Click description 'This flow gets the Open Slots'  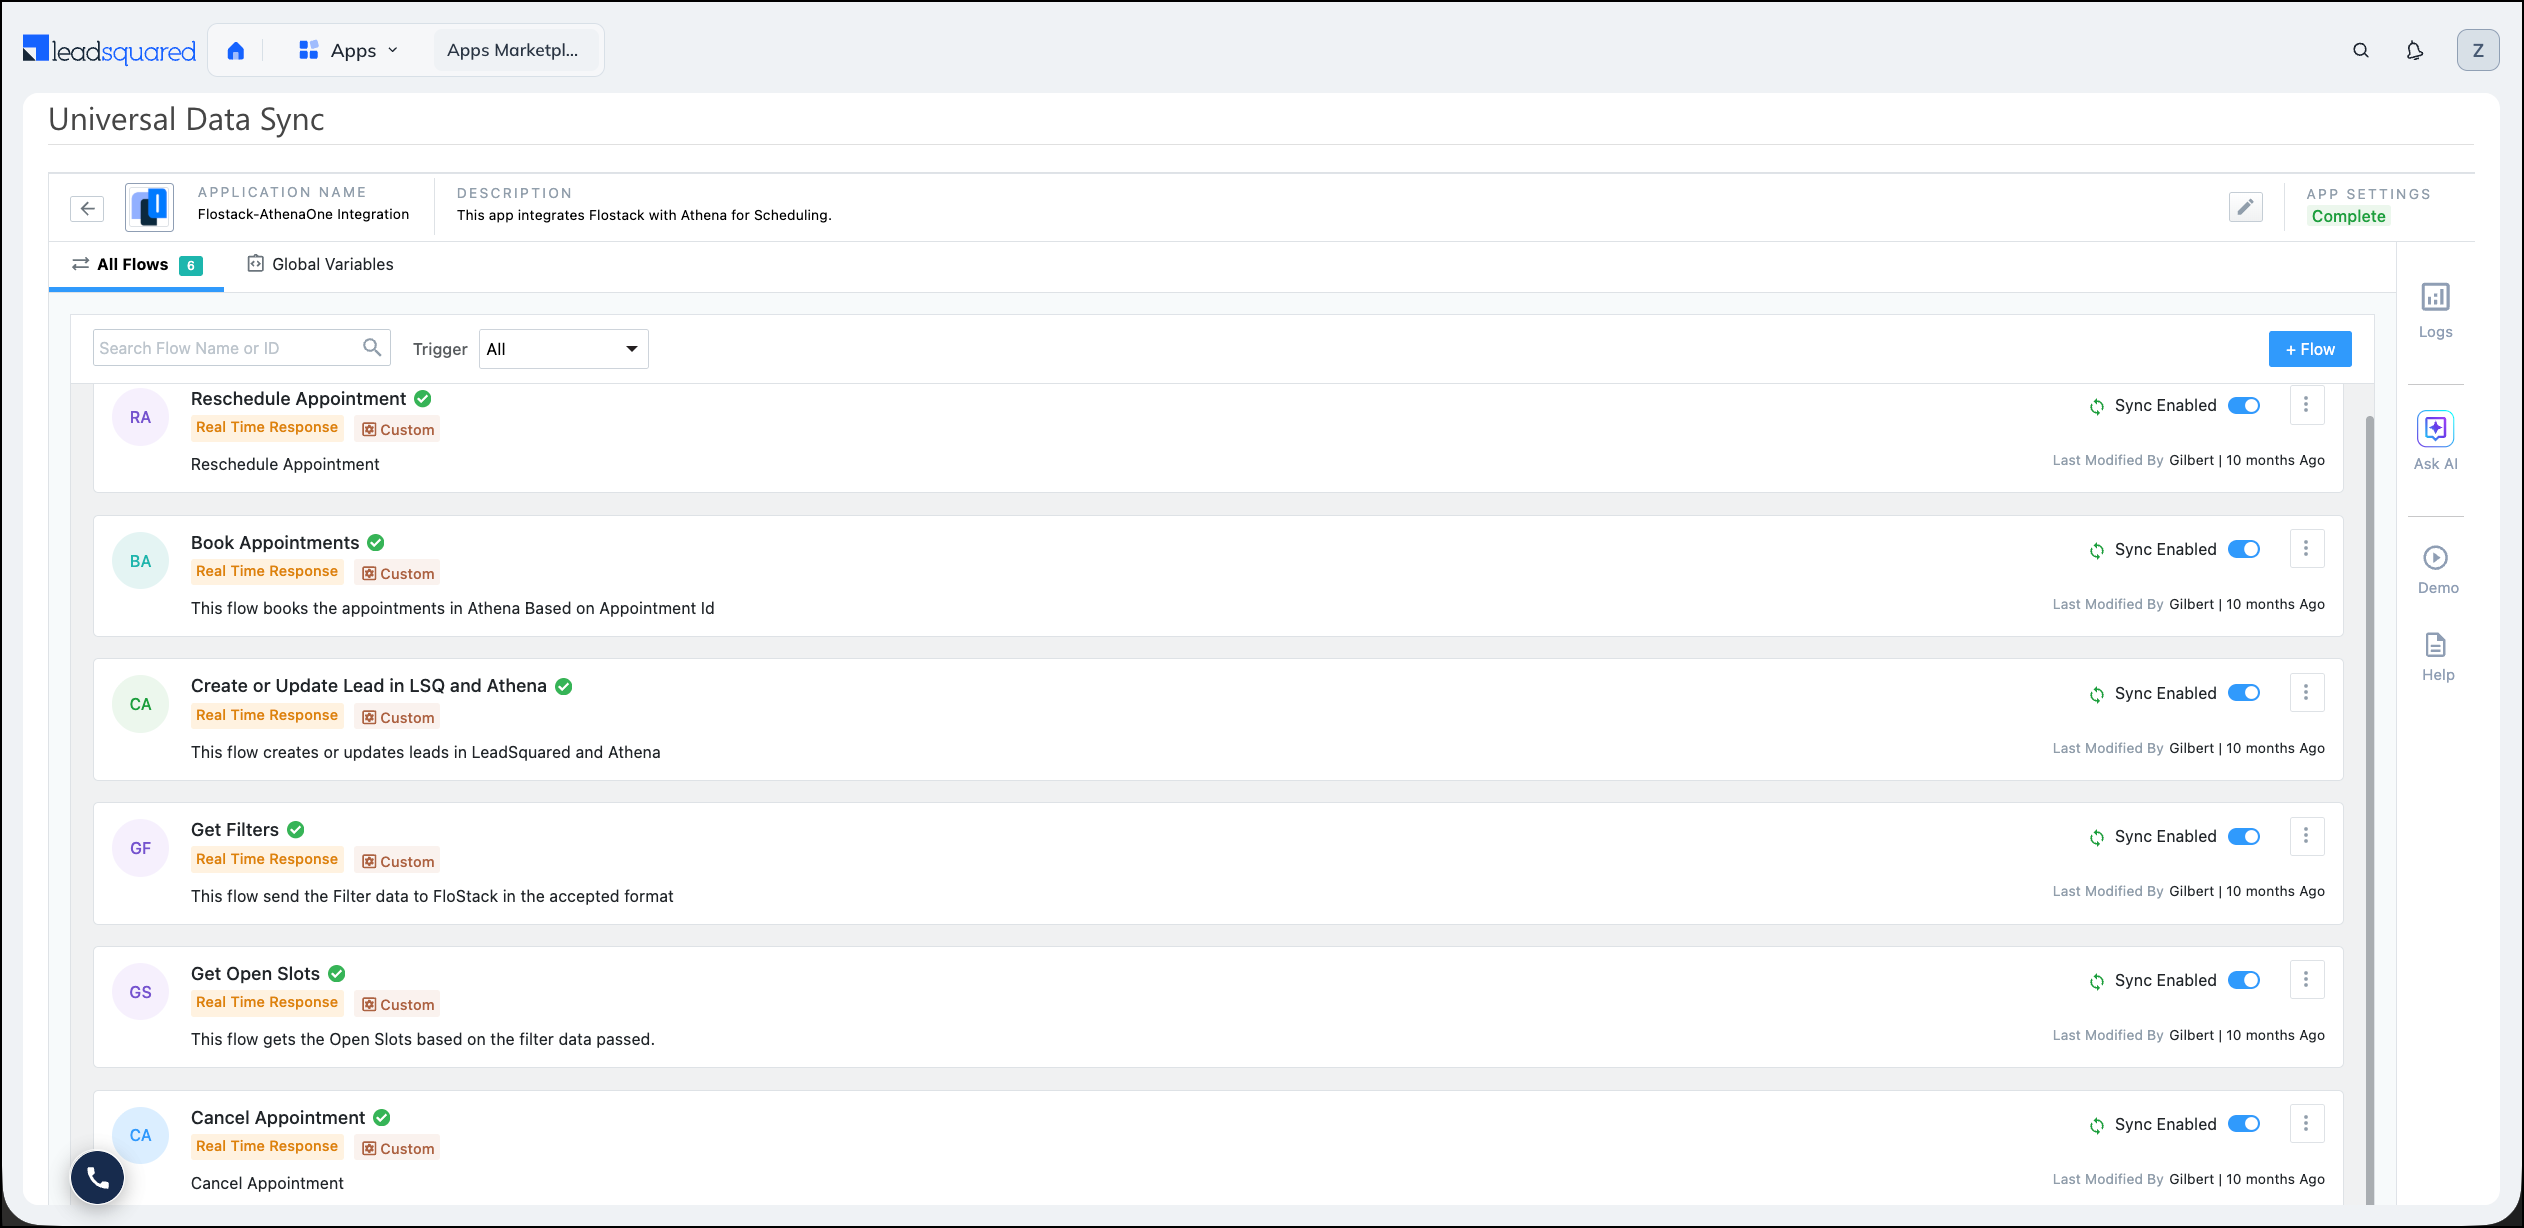click(422, 1039)
